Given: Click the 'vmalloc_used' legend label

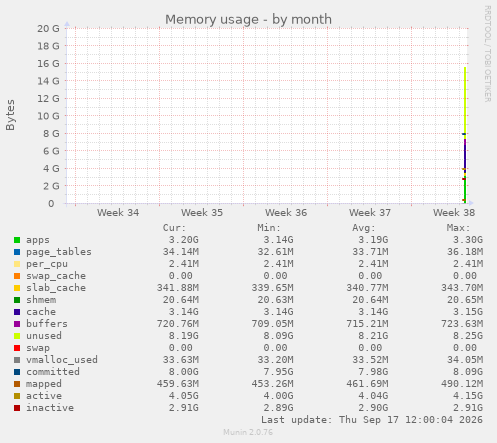Looking at the screenshot, I should pyautogui.click(x=62, y=360).
